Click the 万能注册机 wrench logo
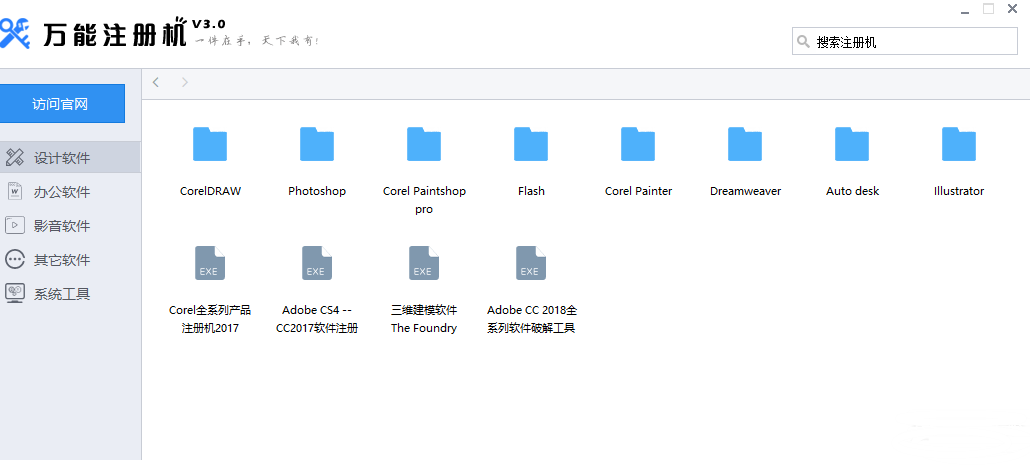1030x465 pixels. [x=14, y=32]
